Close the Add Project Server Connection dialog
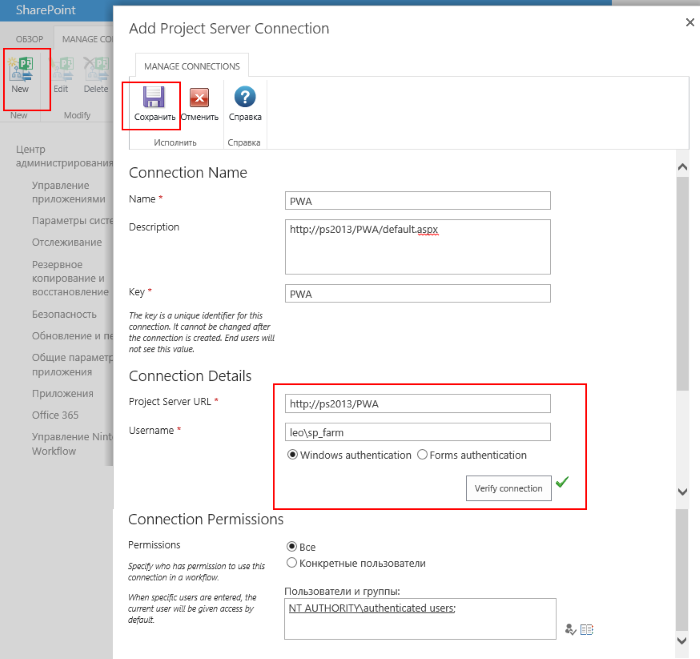The width and height of the screenshot is (700, 659). [x=690, y=22]
